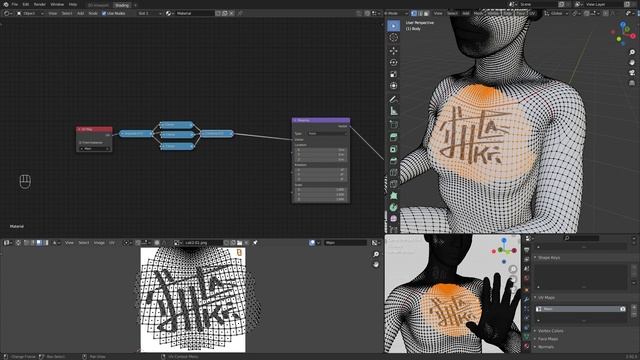Select the Measure ruler tool
The height and width of the screenshot is (360, 640).
393,111
